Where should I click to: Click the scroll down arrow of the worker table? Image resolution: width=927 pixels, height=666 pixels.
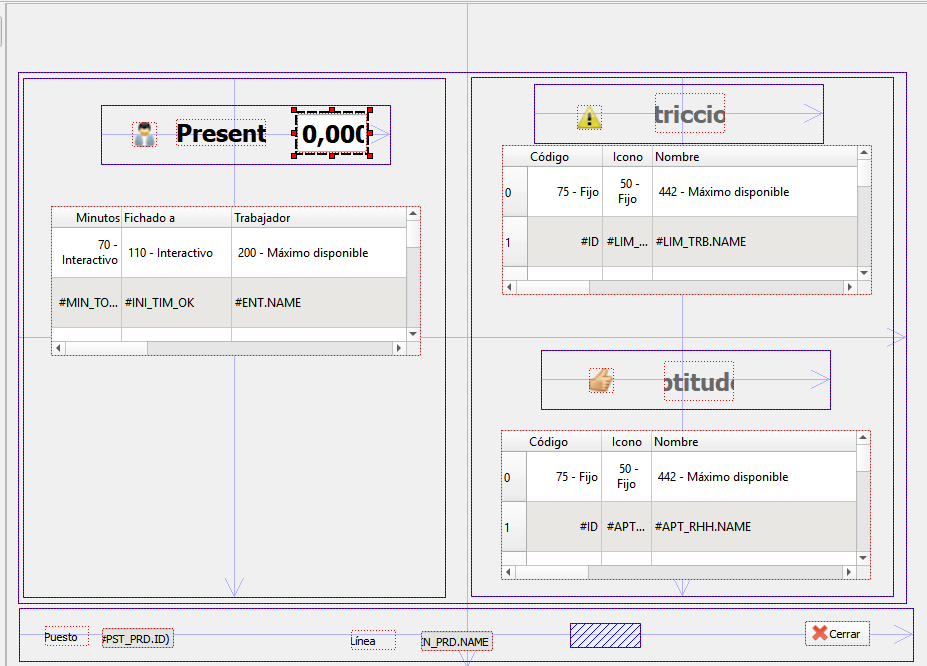(413, 334)
